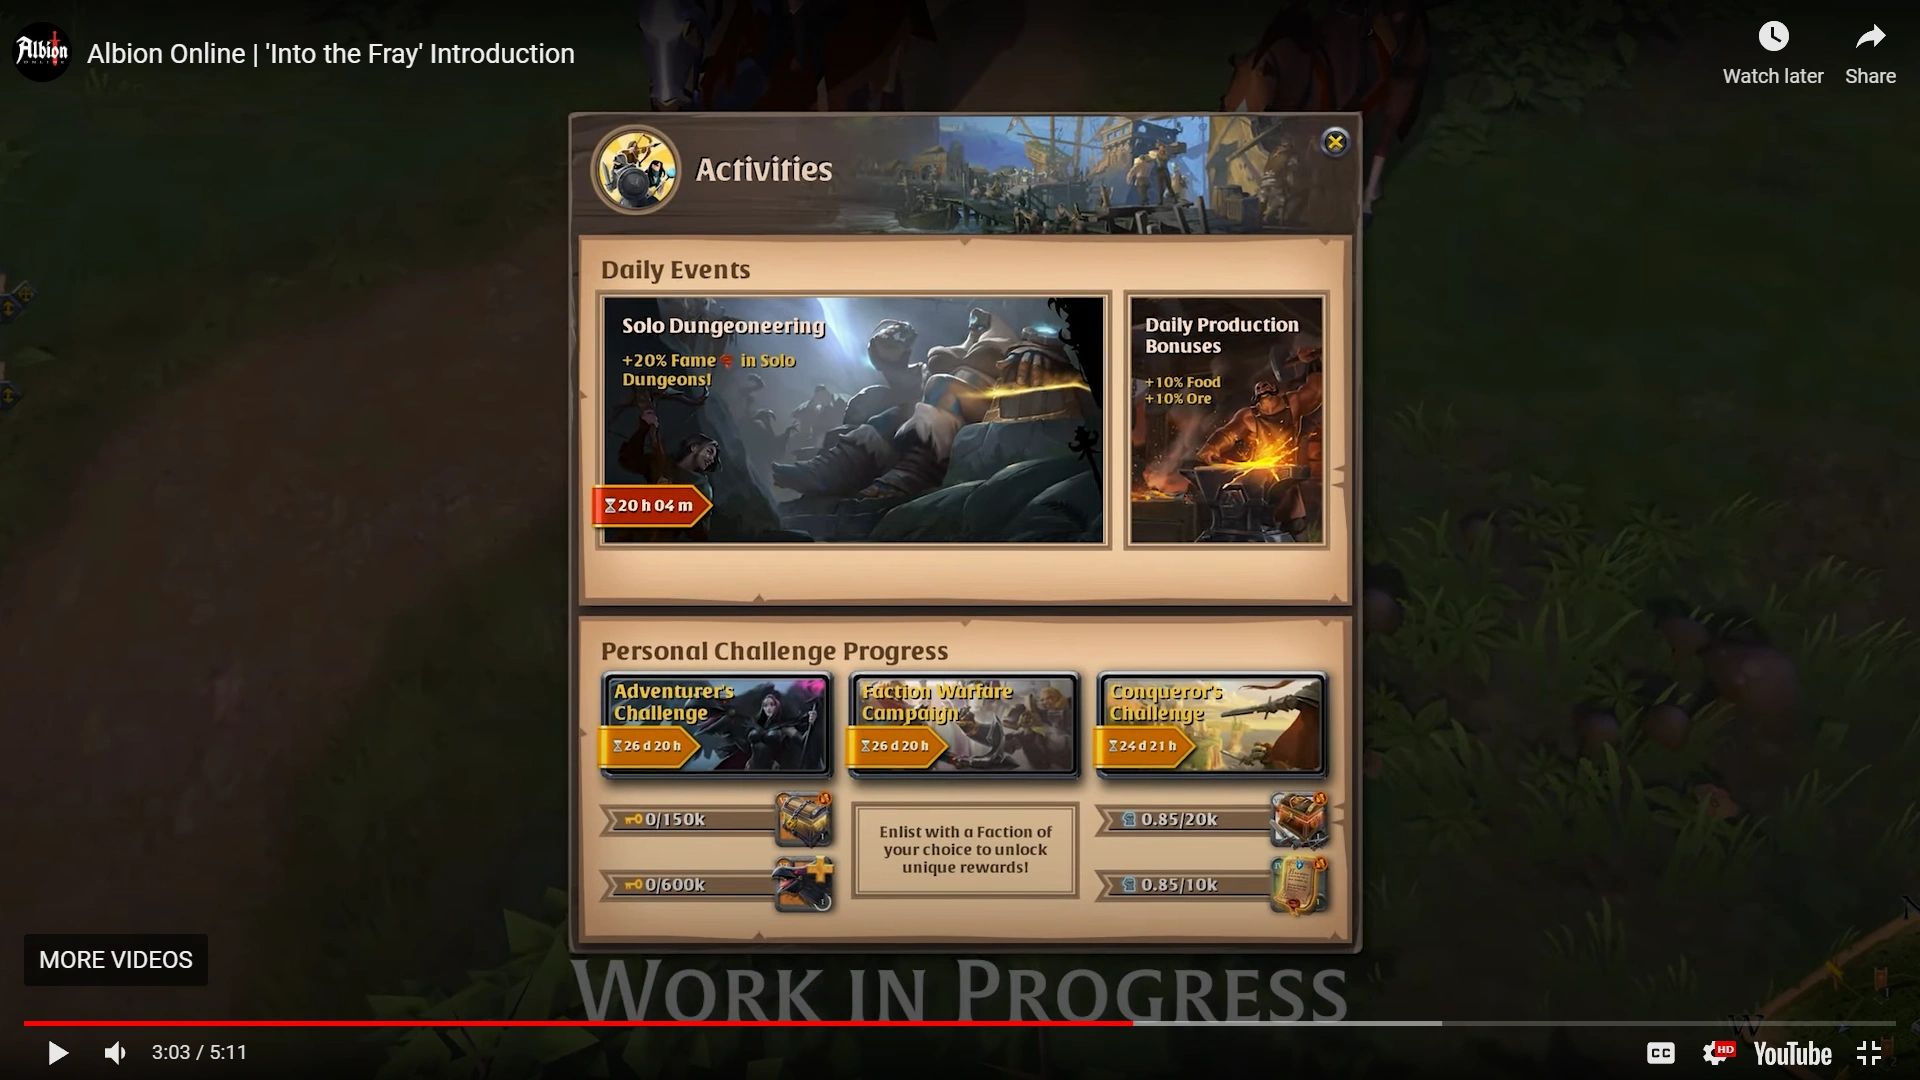
Task: Enable Watch Later for this video
Action: tap(1772, 36)
